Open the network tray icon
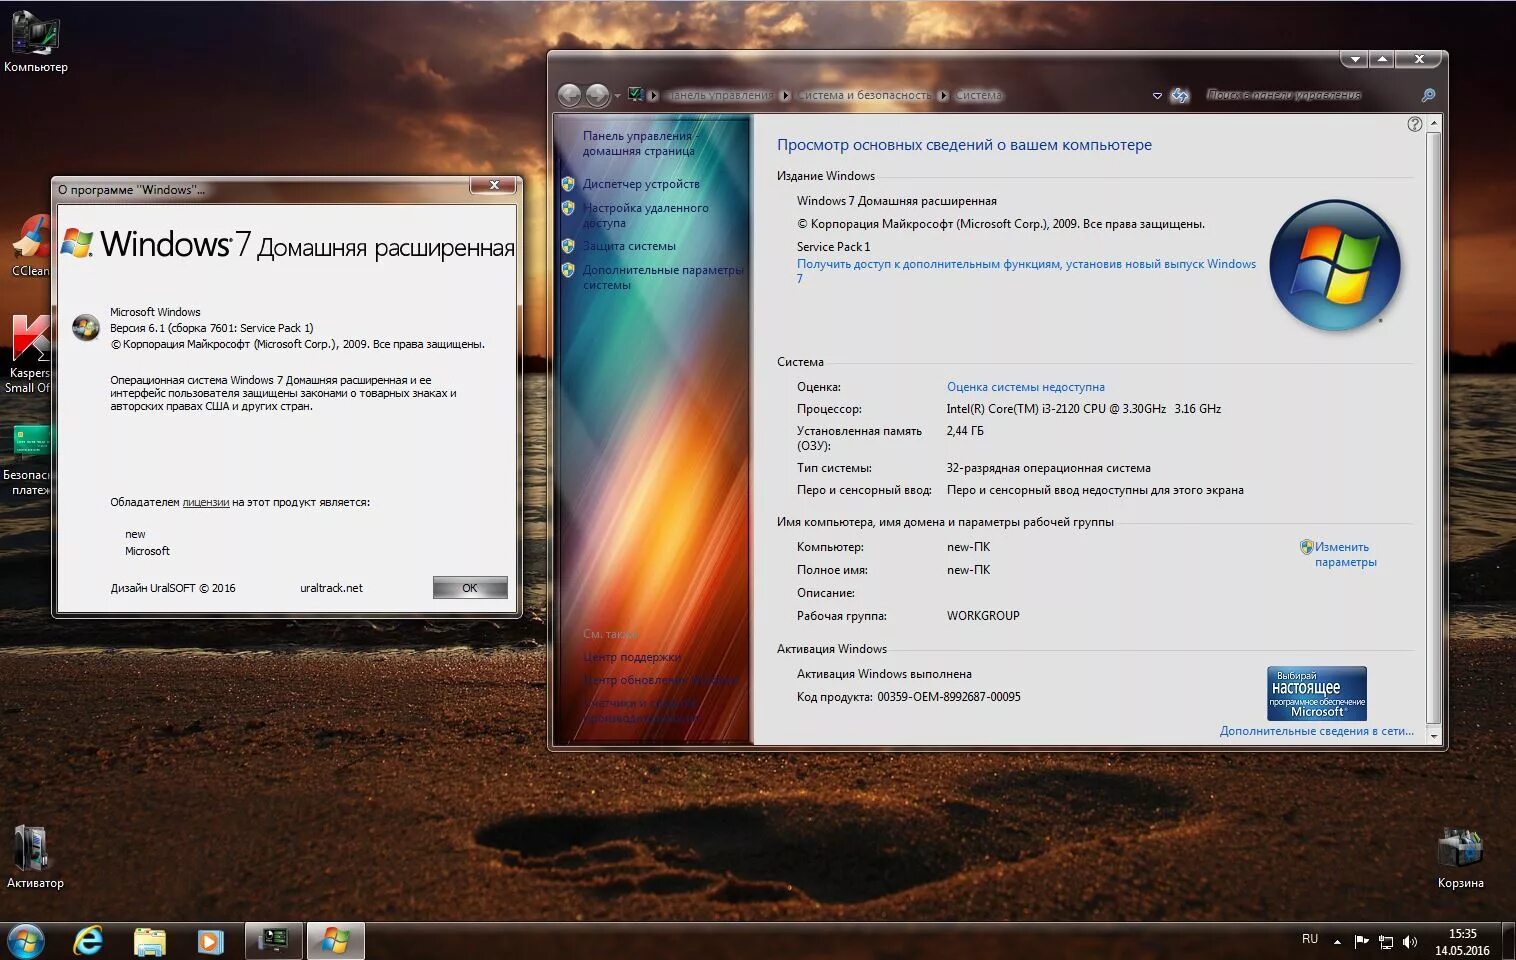The width and height of the screenshot is (1516, 960). 1386,941
